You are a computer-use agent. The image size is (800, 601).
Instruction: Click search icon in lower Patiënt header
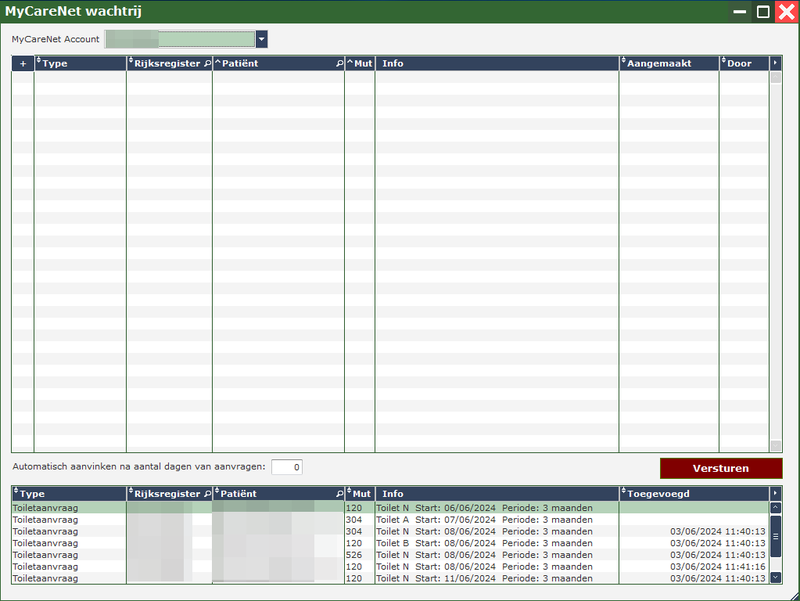point(340,494)
